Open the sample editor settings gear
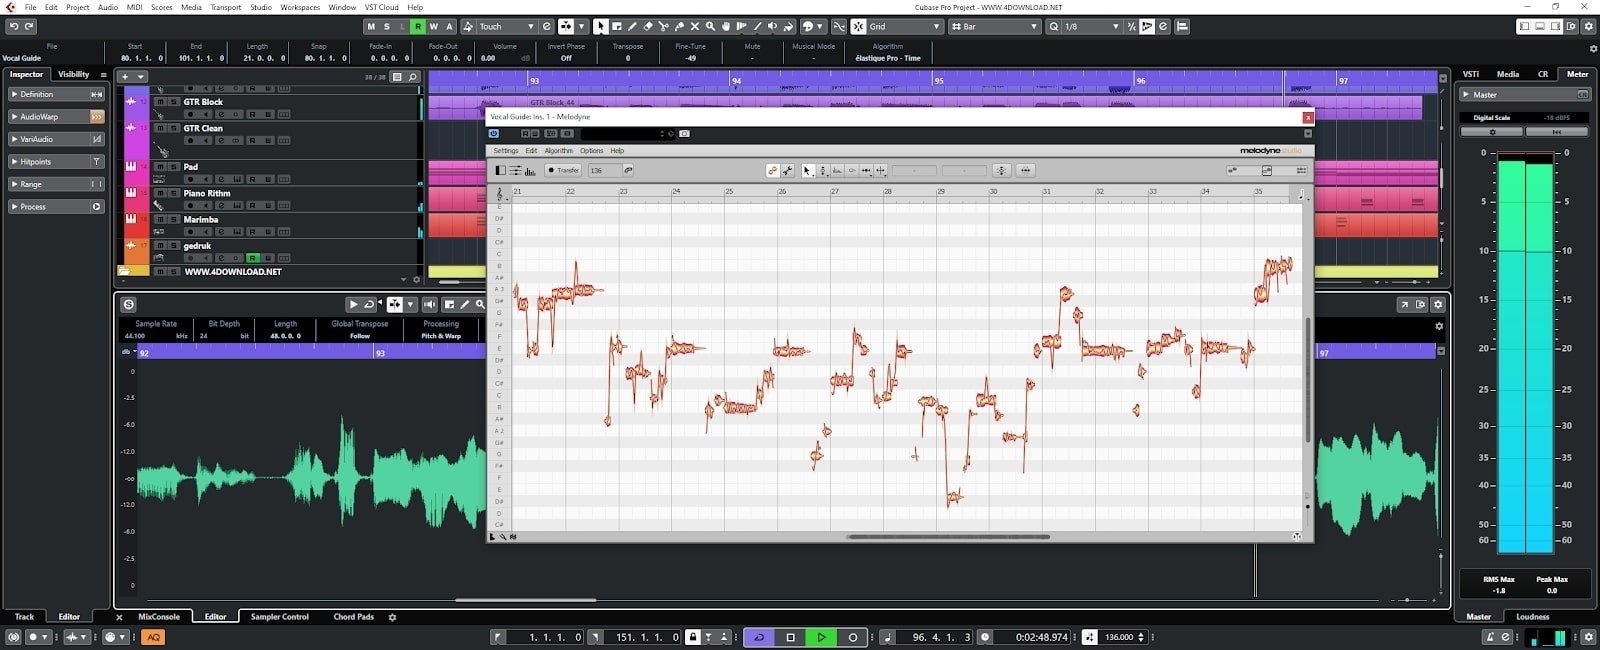1600x650 pixels. 1438,305
